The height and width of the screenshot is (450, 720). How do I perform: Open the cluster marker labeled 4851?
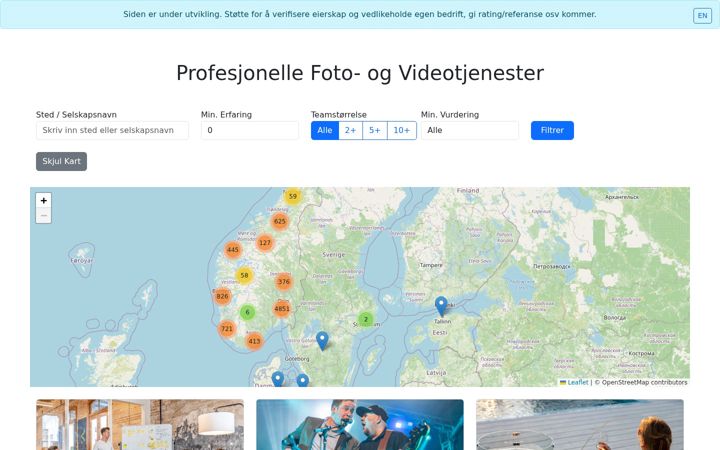(x=282, y=309)
